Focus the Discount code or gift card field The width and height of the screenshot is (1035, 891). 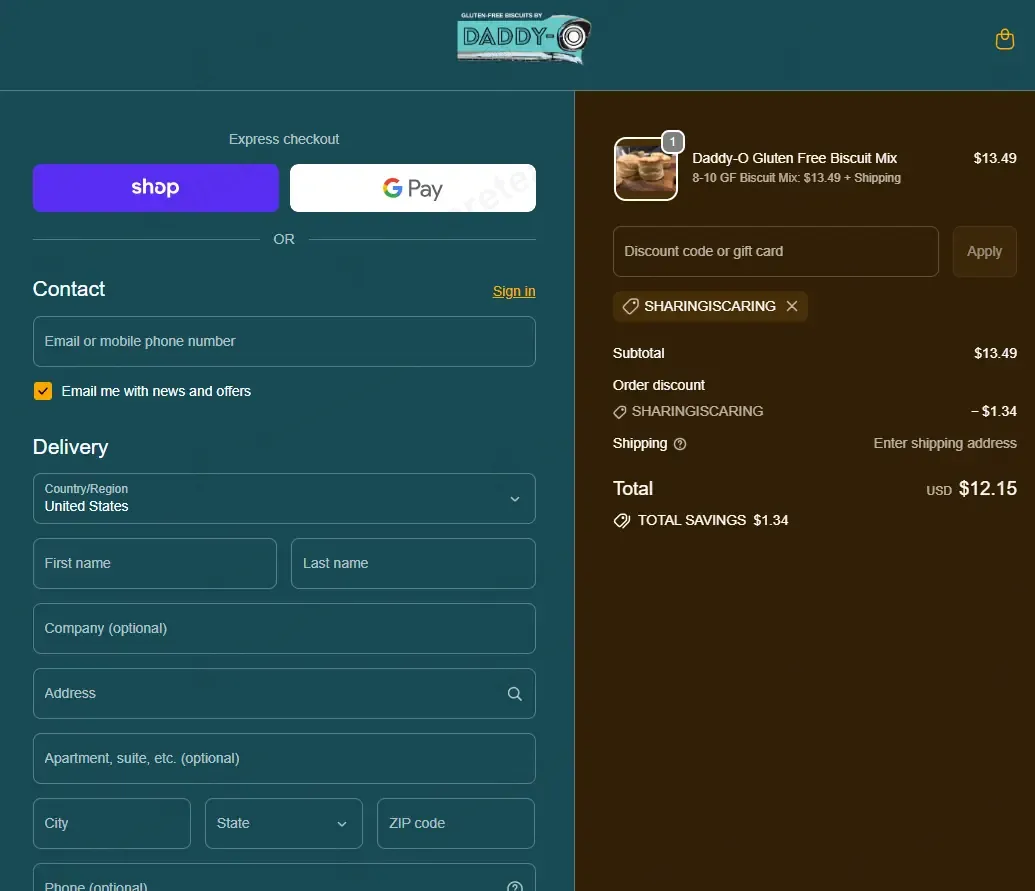coord(776,251)
